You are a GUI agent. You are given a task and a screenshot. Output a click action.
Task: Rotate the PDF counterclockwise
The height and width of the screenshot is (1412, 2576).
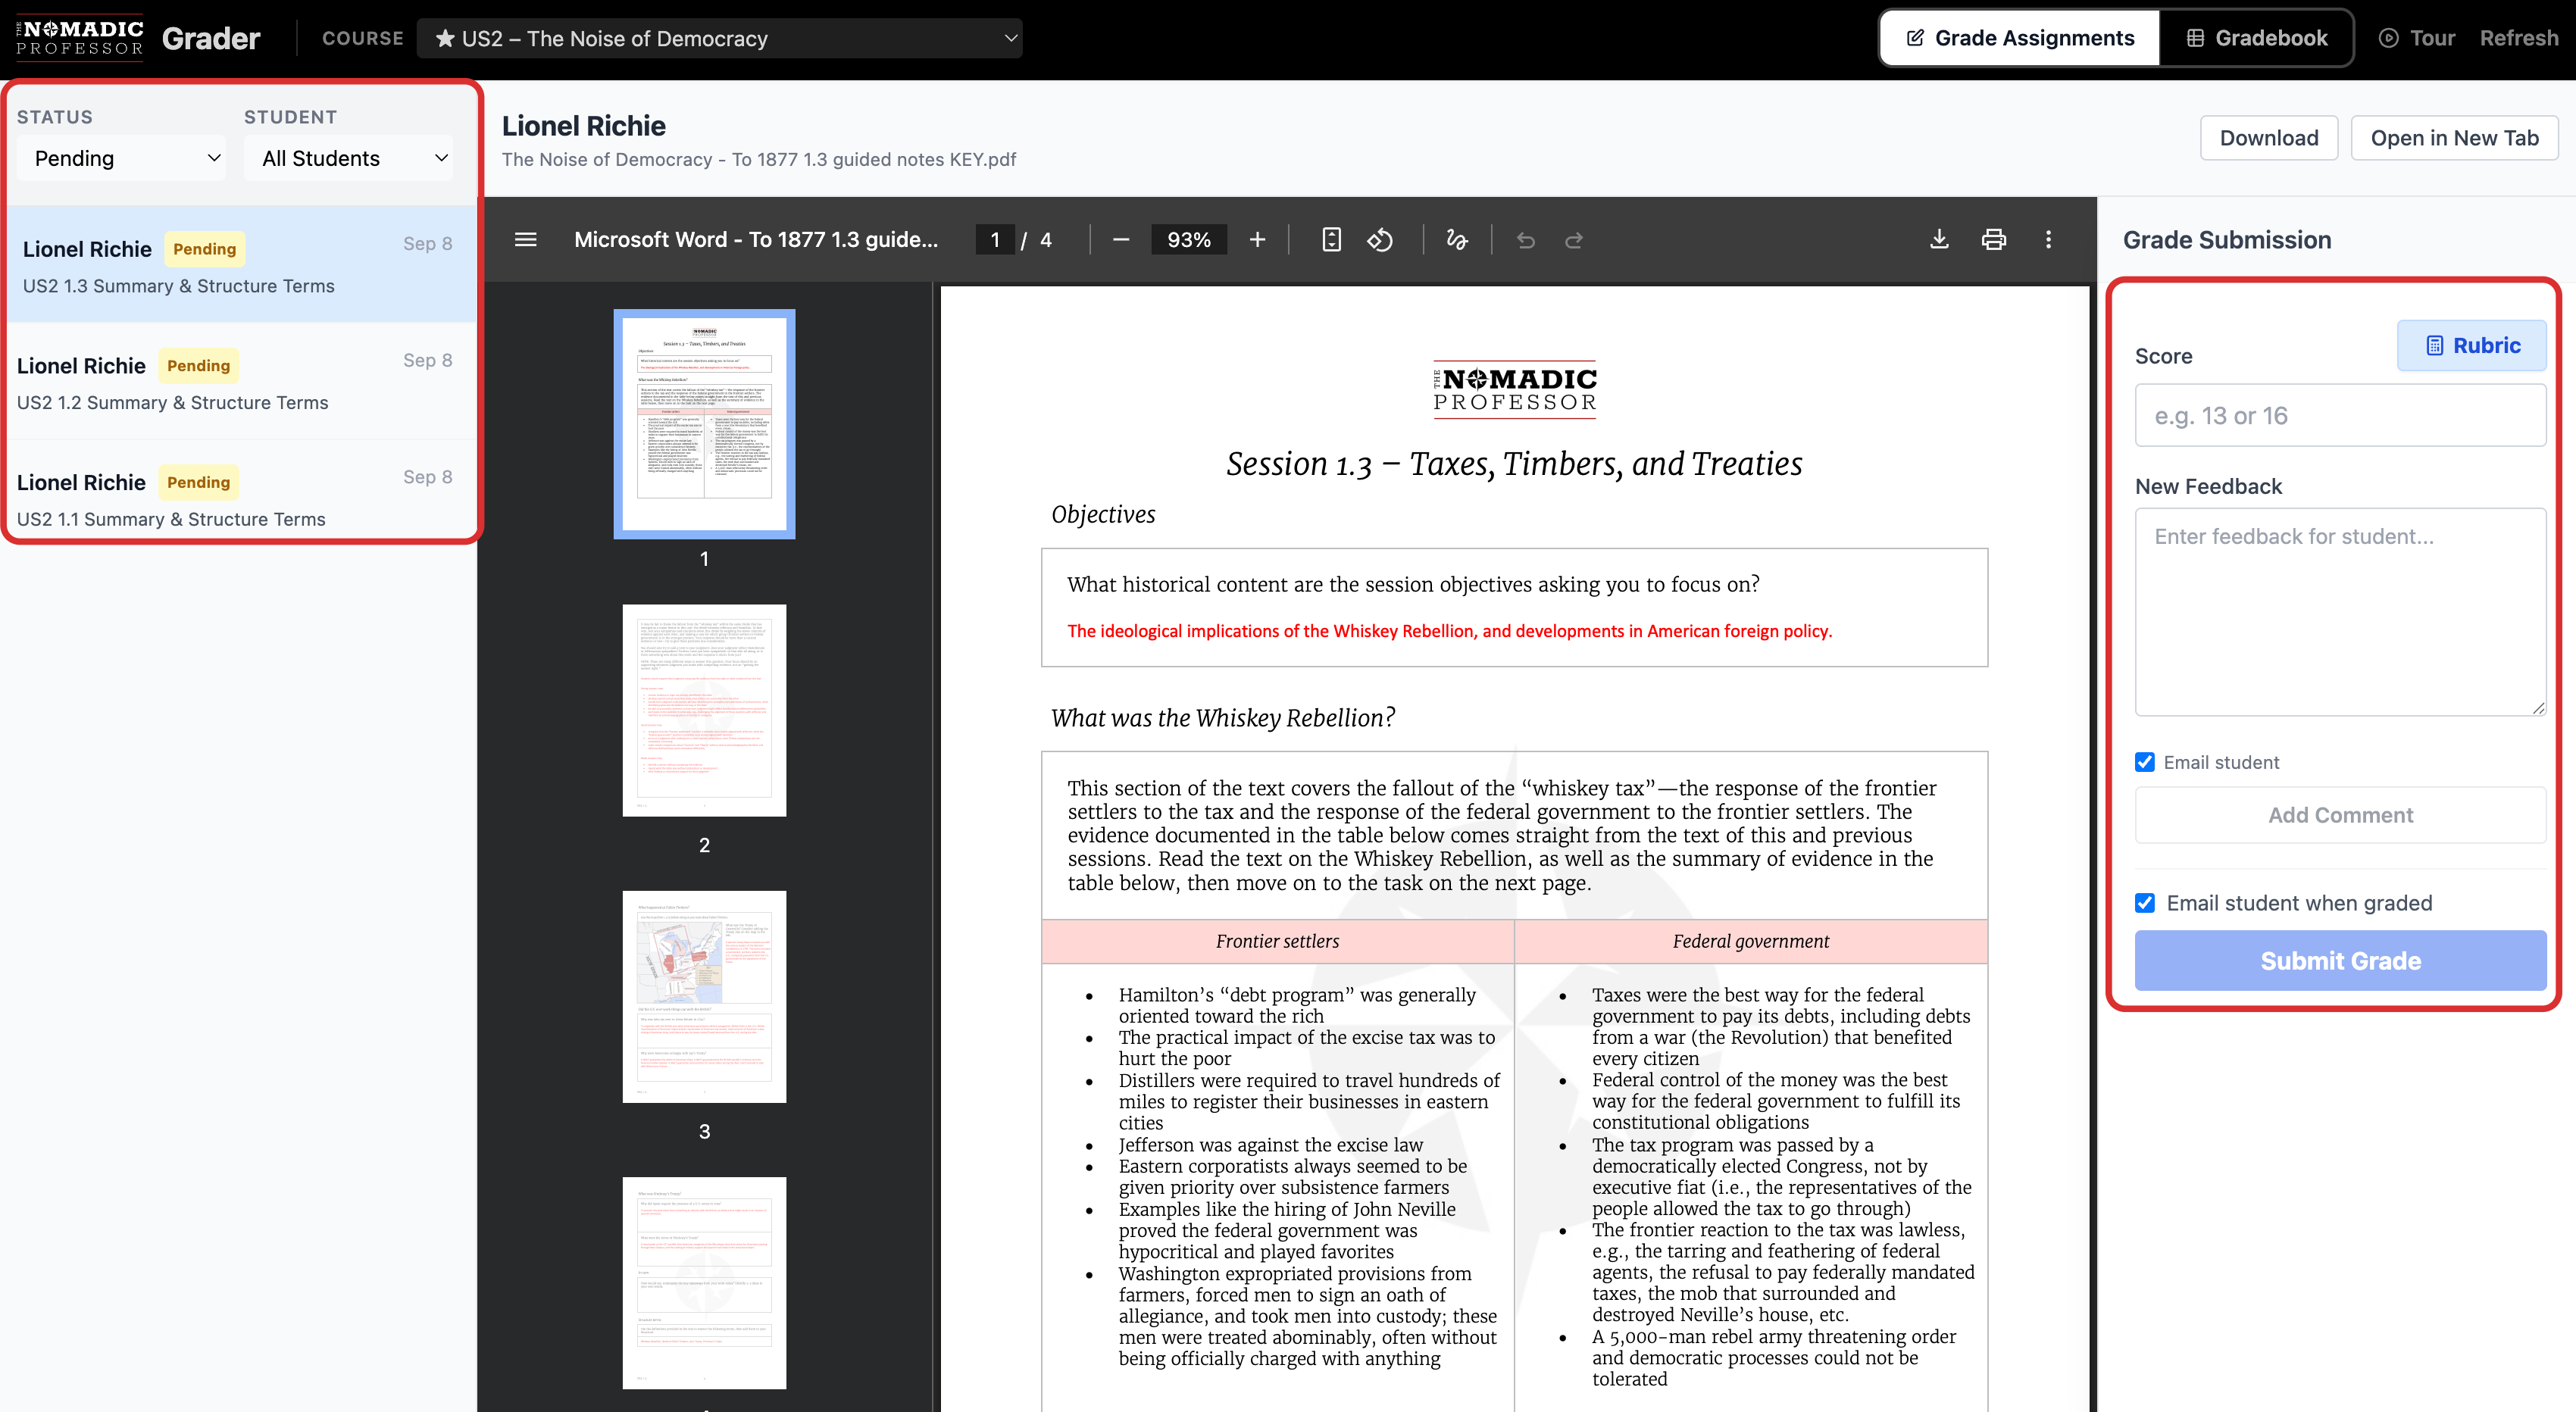click(x=1380, y=239)
